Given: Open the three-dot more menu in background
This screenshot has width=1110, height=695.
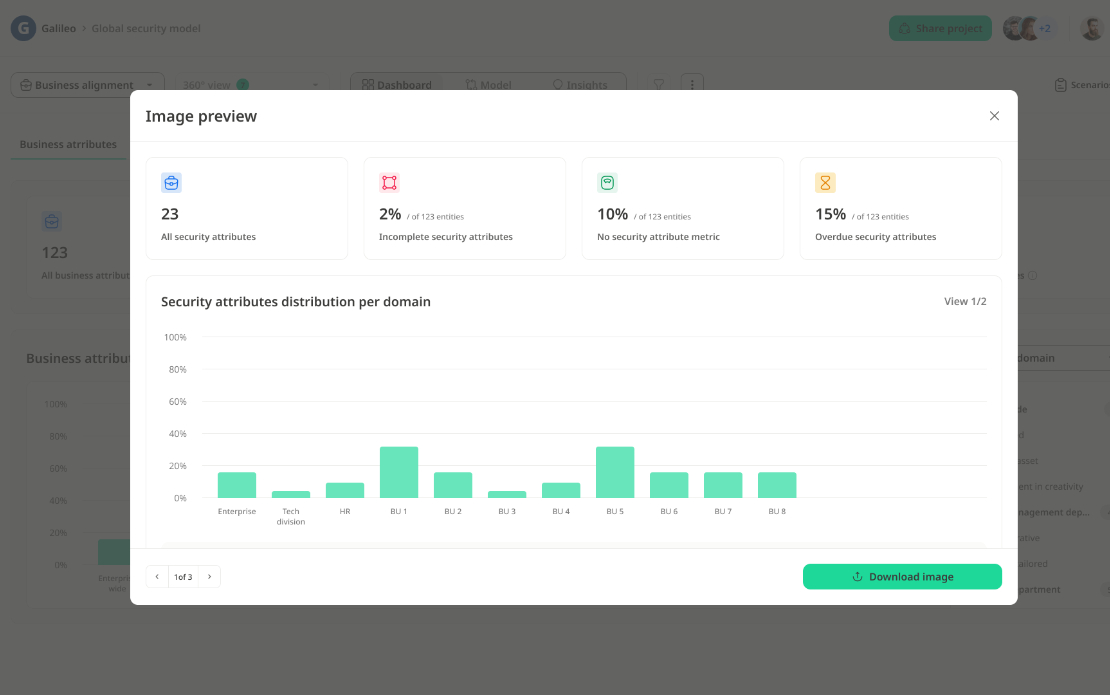Looking at the screenshot, I should [x=692, y=84].
